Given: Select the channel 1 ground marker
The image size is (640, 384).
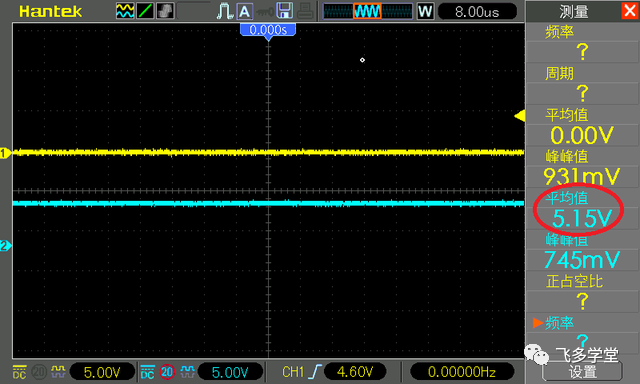Looking at the screenshot, I should coord(5,153).
